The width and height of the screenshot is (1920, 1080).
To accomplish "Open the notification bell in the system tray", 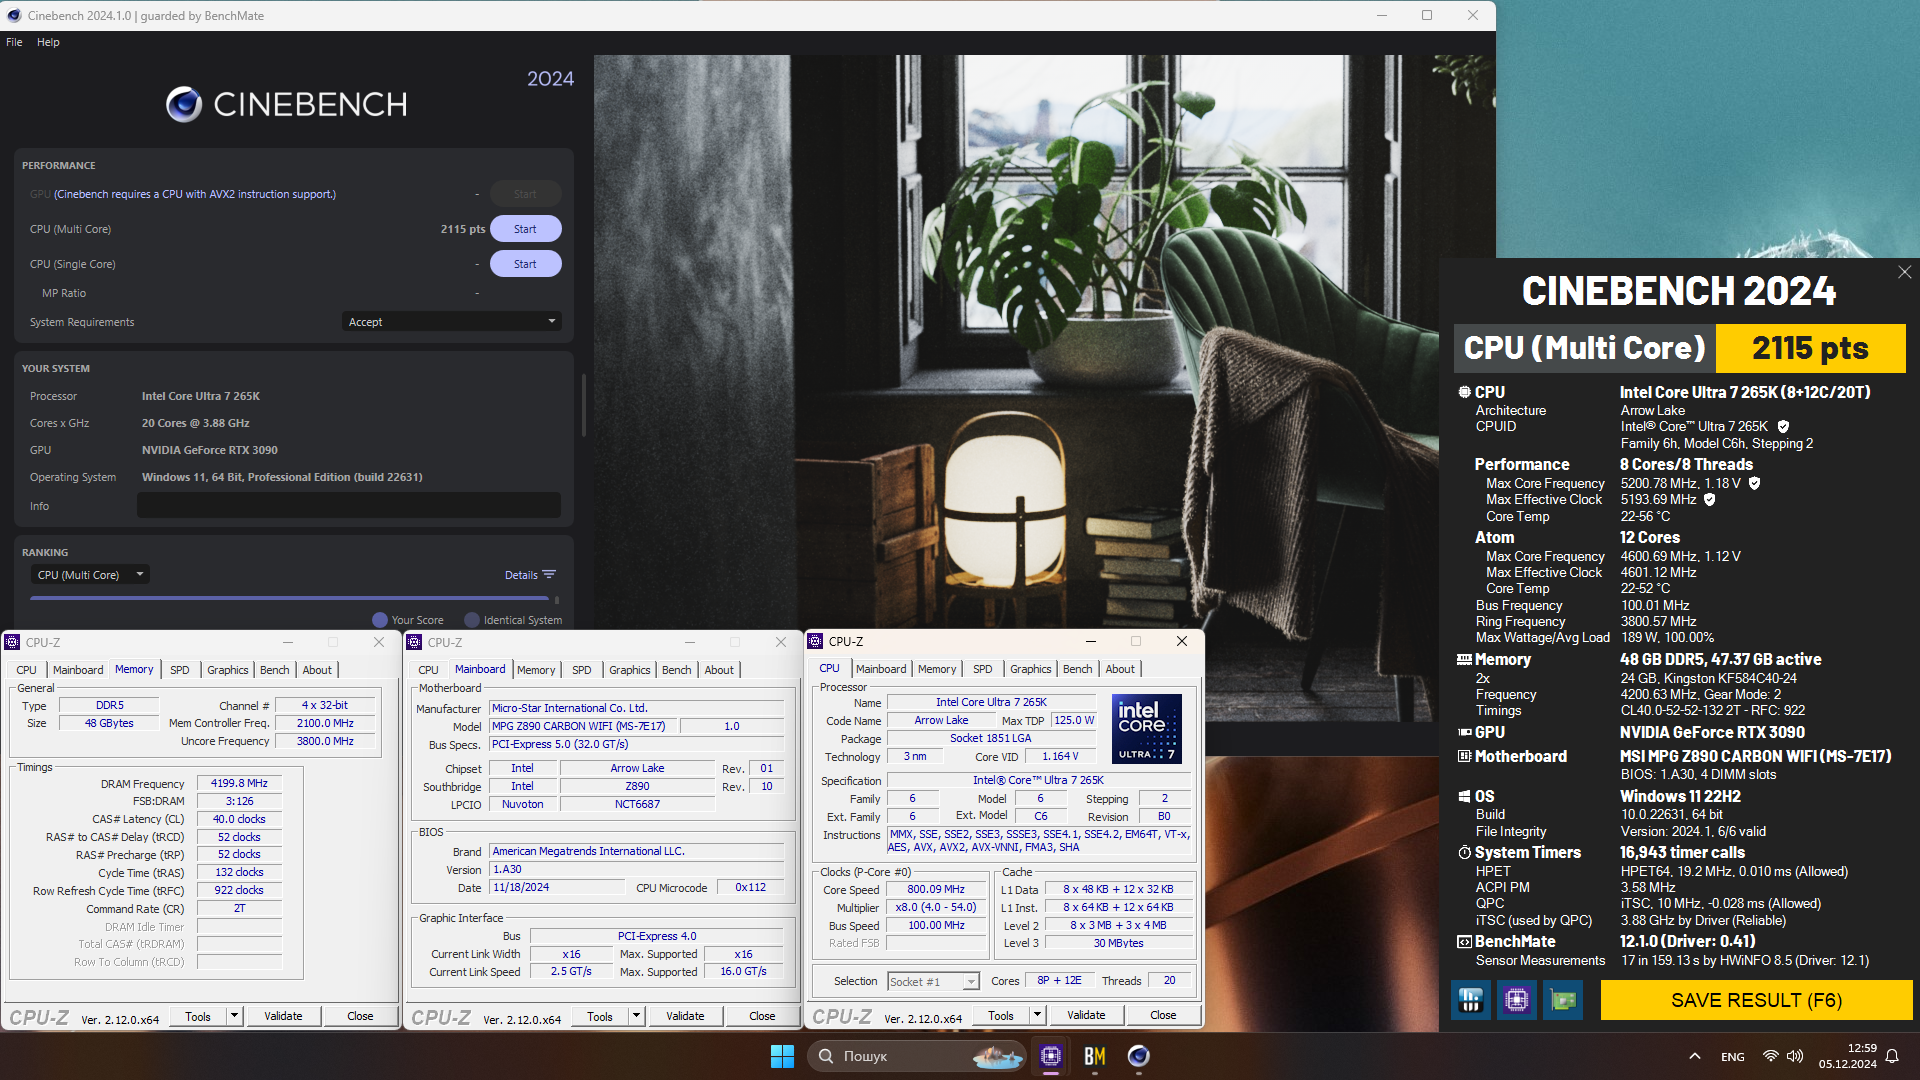I will pos(1892,1056).
